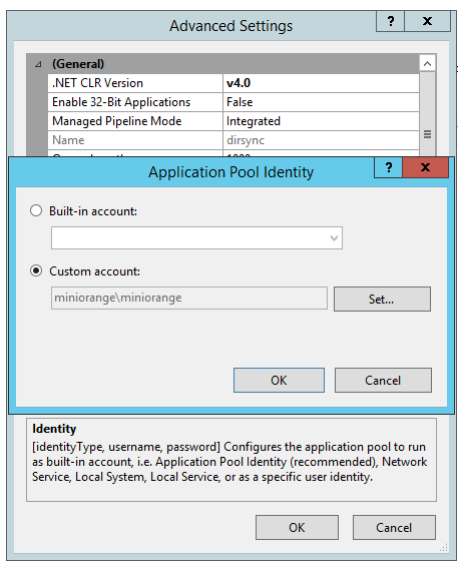Screen dimensions: 463x567
Task: Select the Built-in account radio button
Action: click(x=36, y=211)
